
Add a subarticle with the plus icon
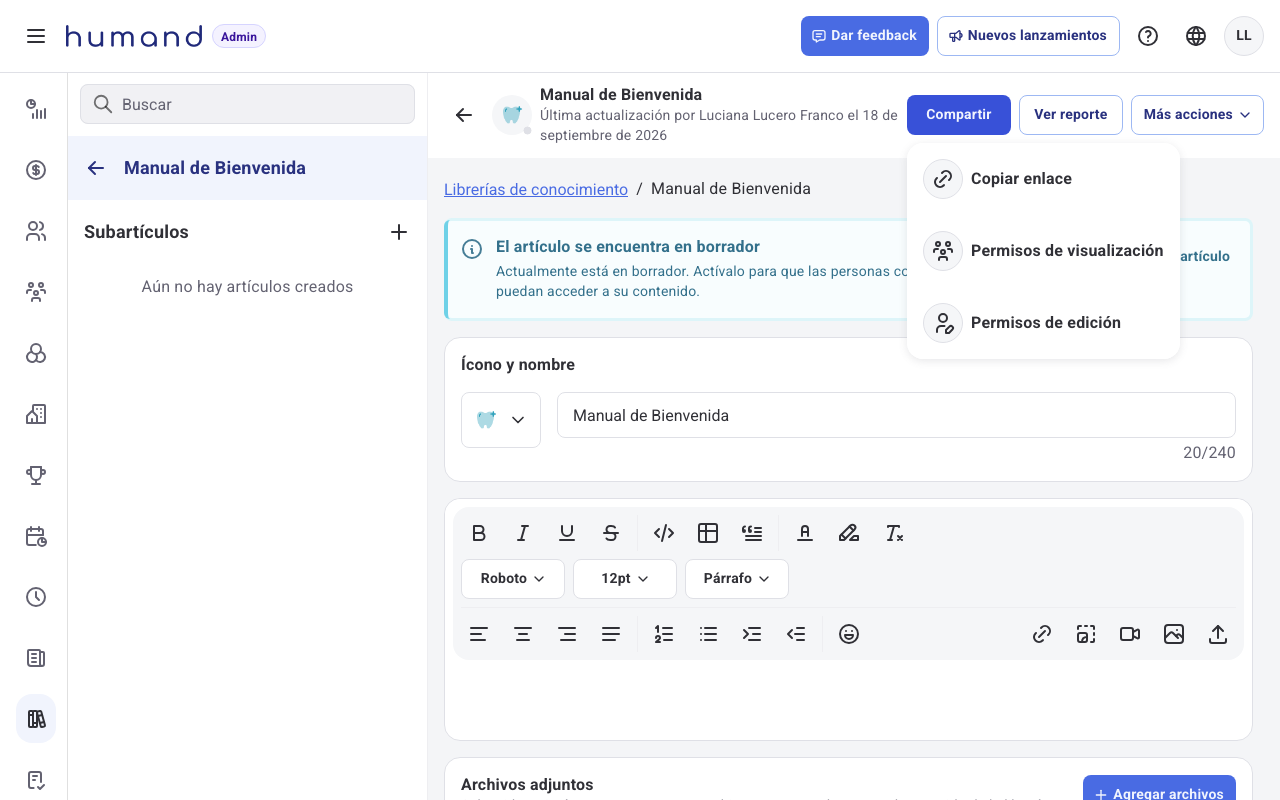pos(399,232)
